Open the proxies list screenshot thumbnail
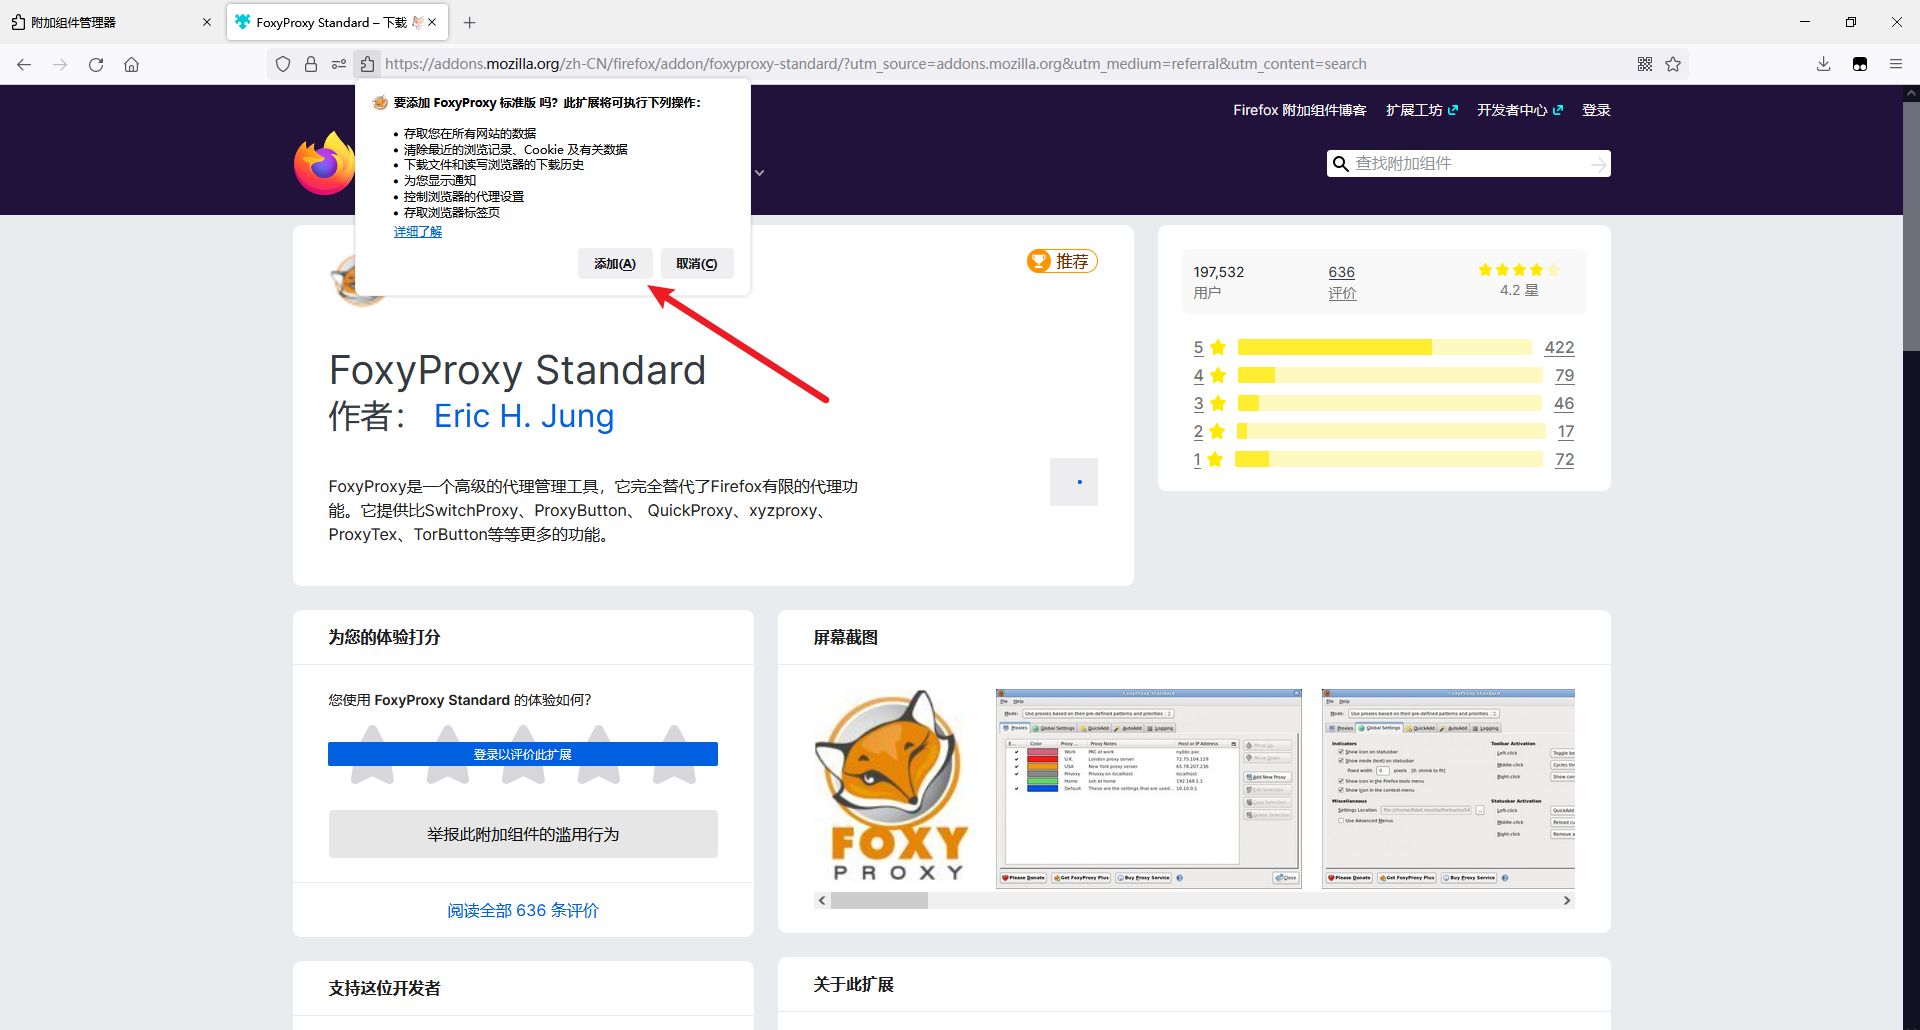The height and width of the screenshot is (1030, 1920). point(1149,788)
